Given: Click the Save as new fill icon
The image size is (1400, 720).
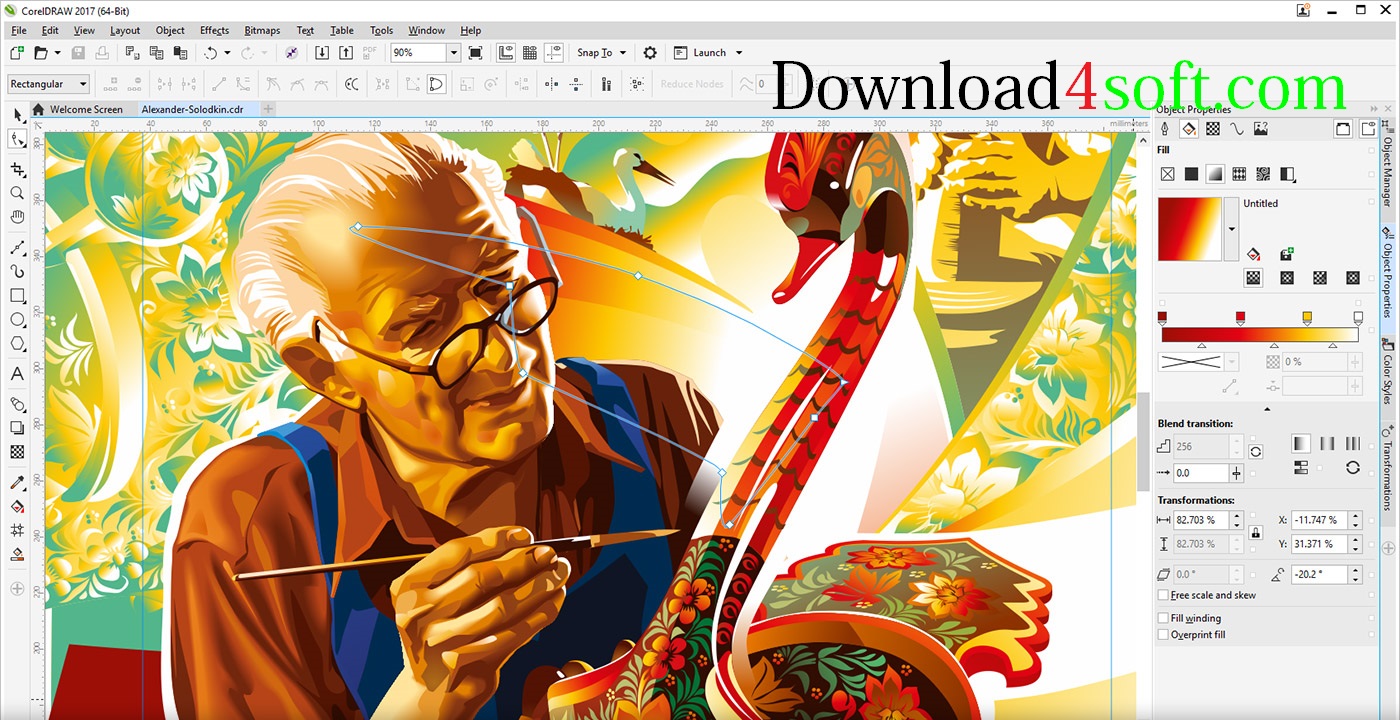Looking at the screenshot, I should click(1286, 255).
